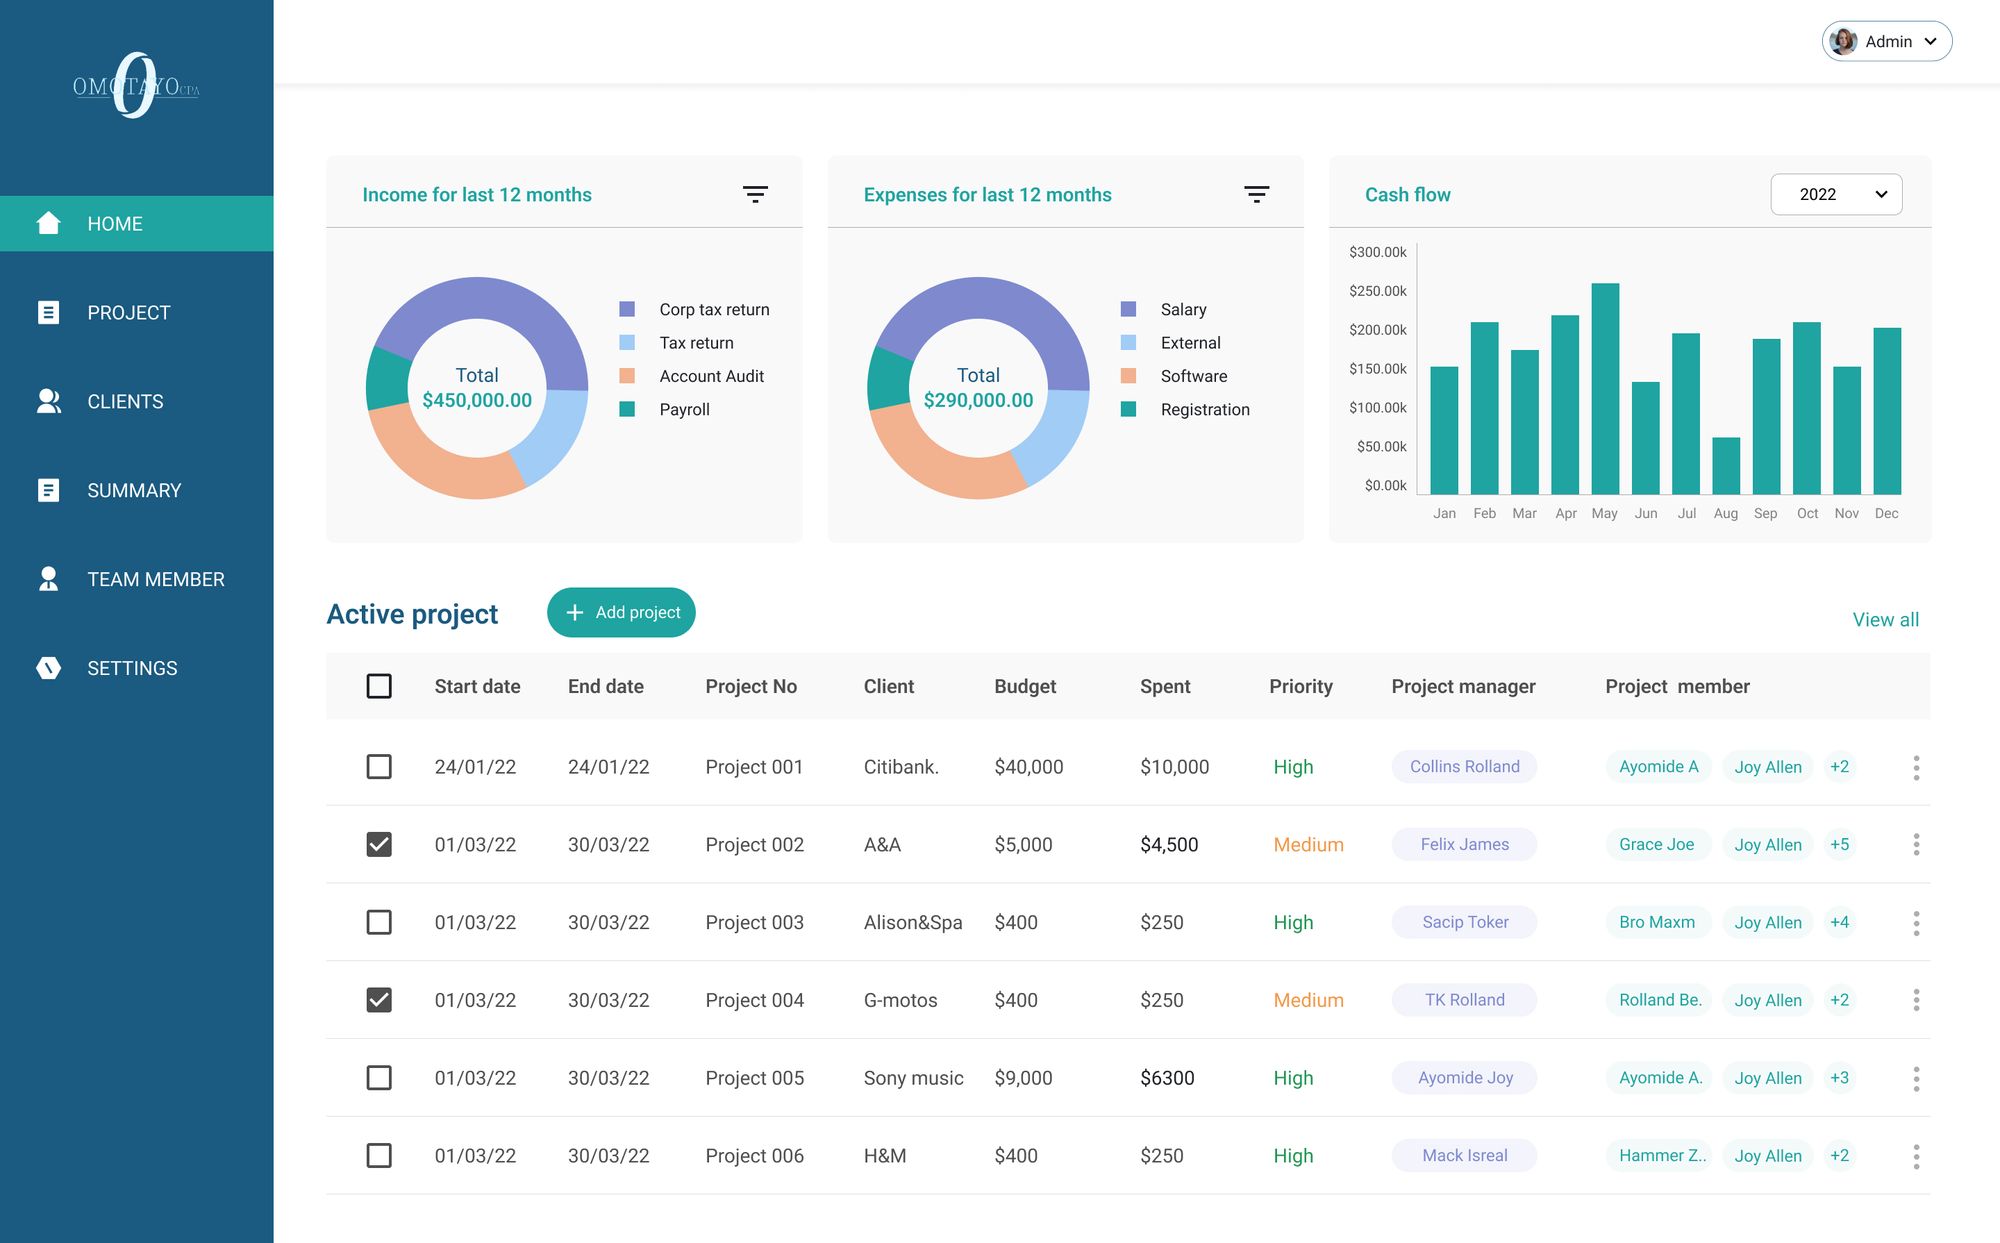Image resolution: width=2000 pixels, height=1243 pixels.
Task: Show the +5 hidden members for Project 002
Action: pyautogui.click(x=1839, y=844)
